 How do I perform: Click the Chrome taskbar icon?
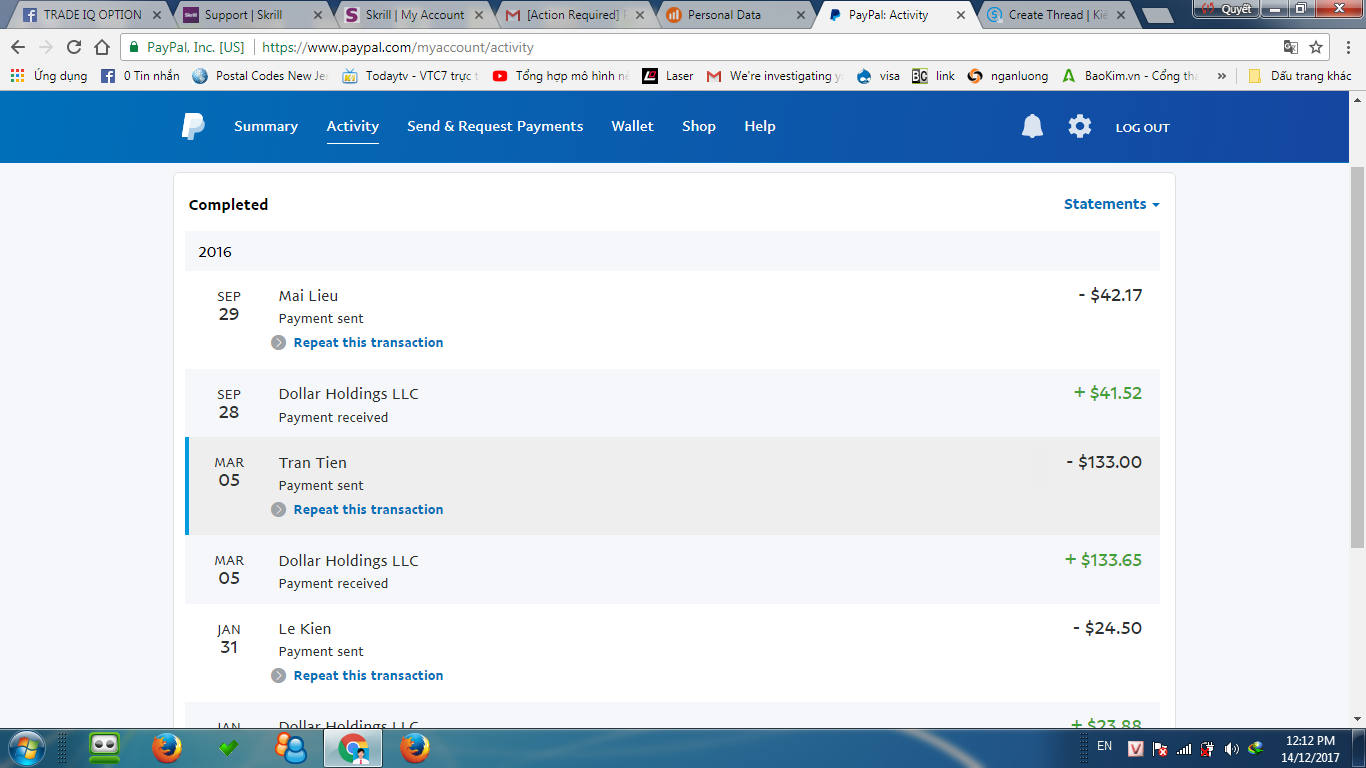(353, 748)
